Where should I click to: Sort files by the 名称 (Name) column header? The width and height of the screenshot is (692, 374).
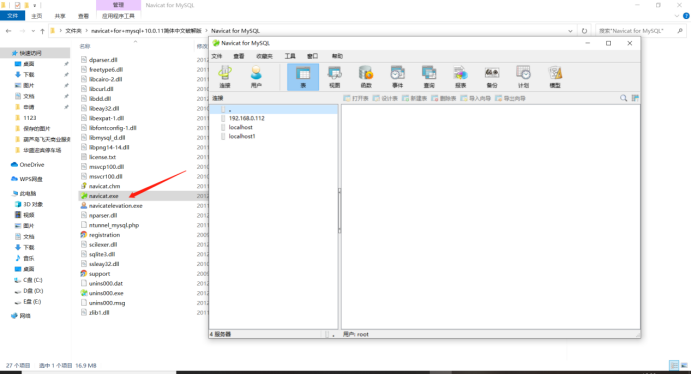tap(85, 46)
